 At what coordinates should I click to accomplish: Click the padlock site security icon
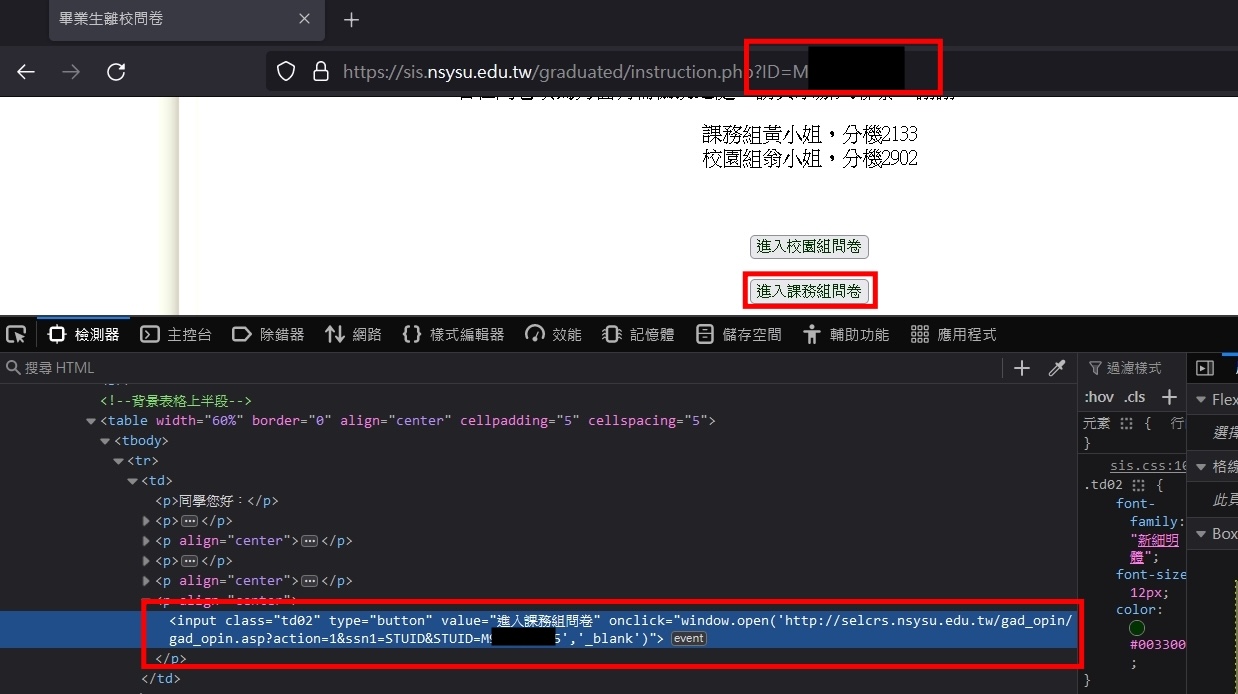click(320, 71)
